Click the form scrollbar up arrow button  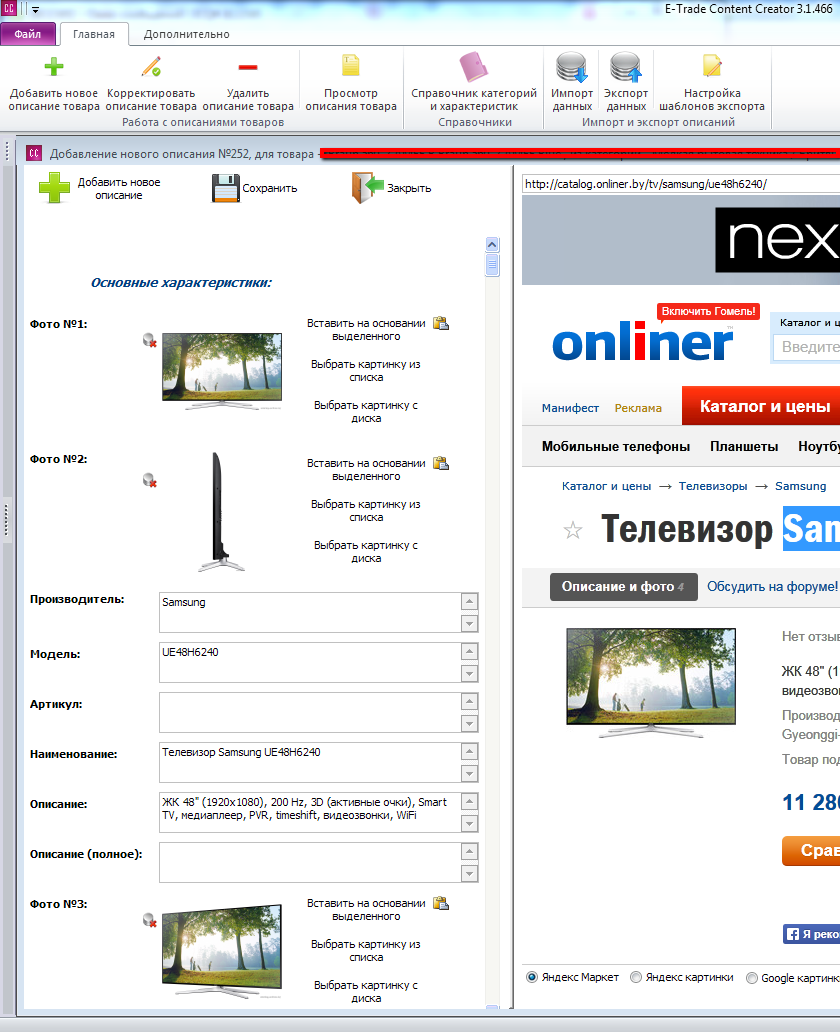pyautogui.click(x=492, y=245)
